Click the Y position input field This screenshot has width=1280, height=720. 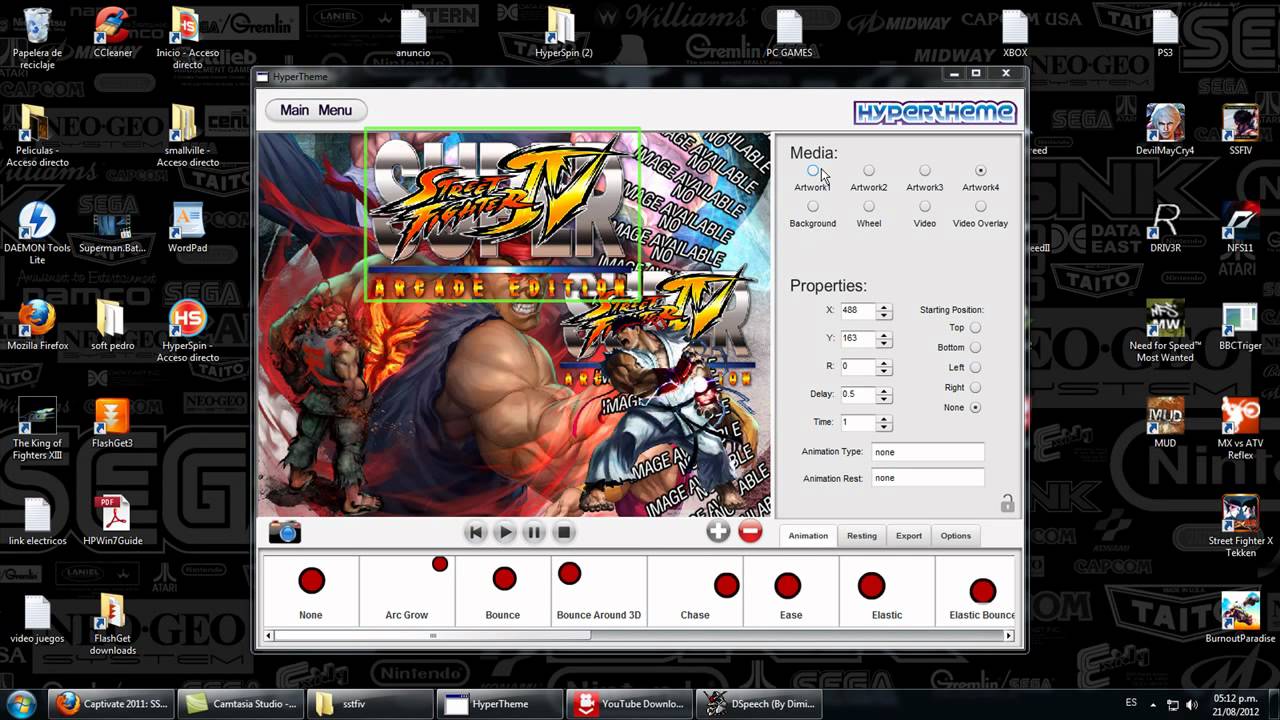(858, 339)
